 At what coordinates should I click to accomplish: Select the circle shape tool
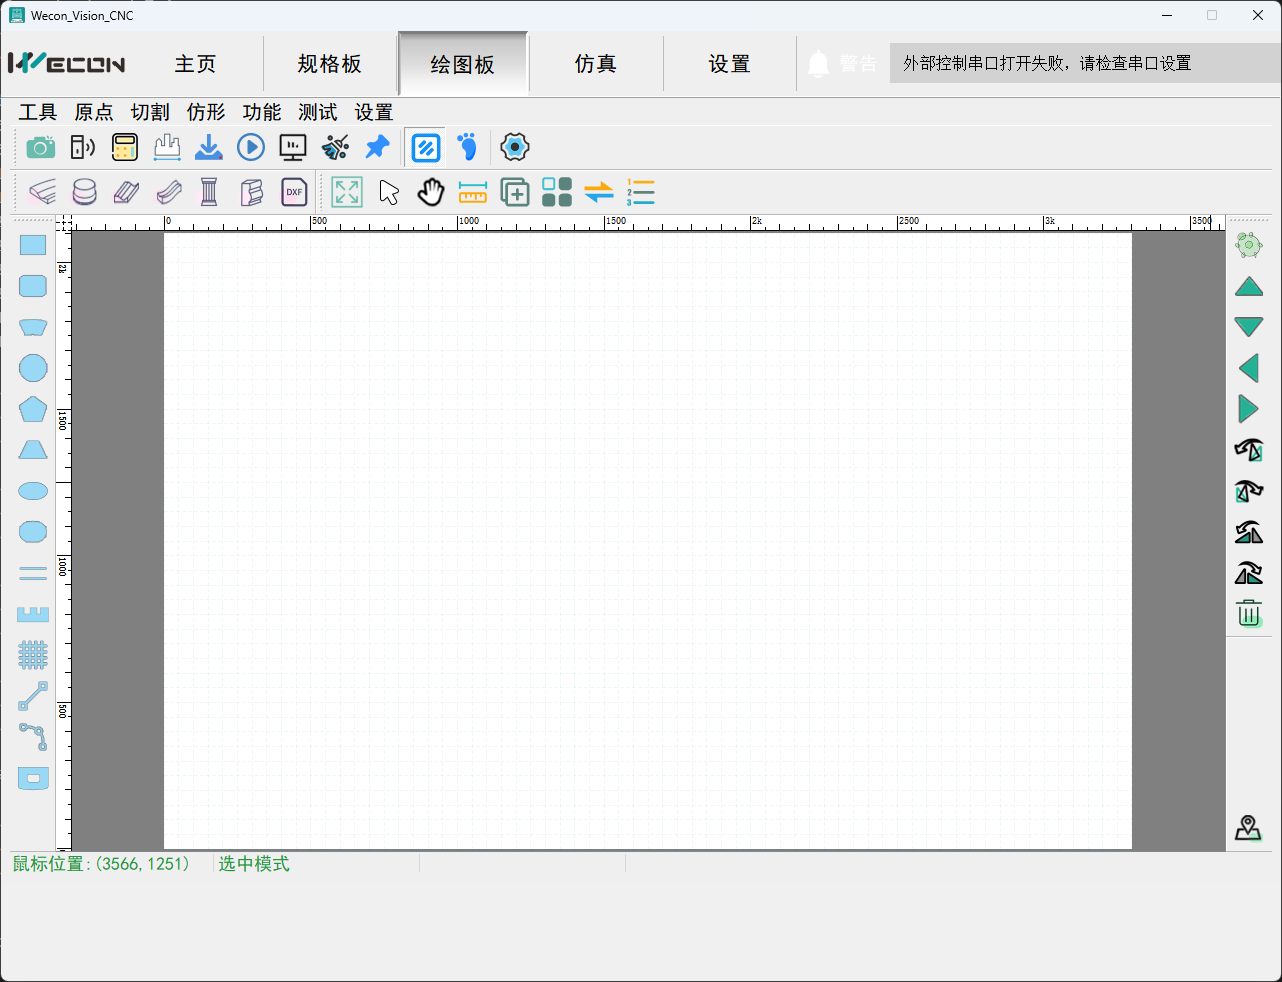click(33, 368)
